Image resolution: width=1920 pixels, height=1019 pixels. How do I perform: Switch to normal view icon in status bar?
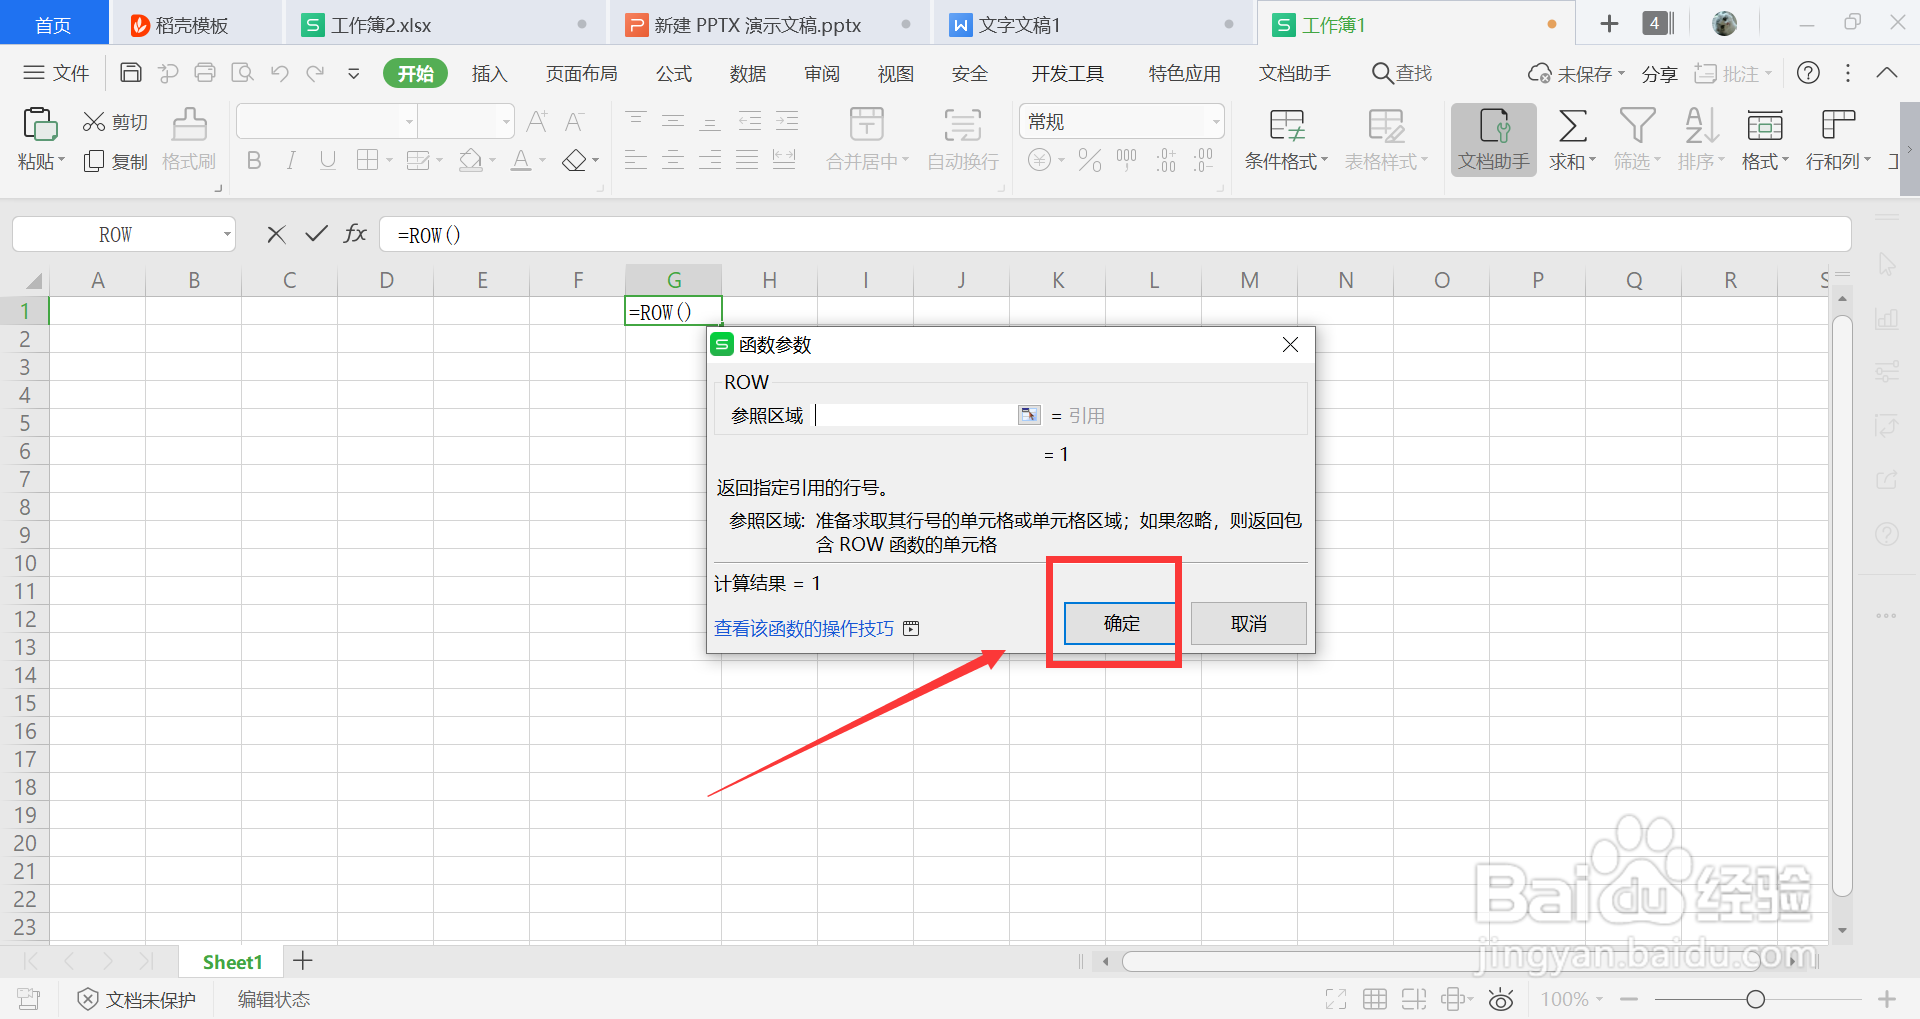1375,999
